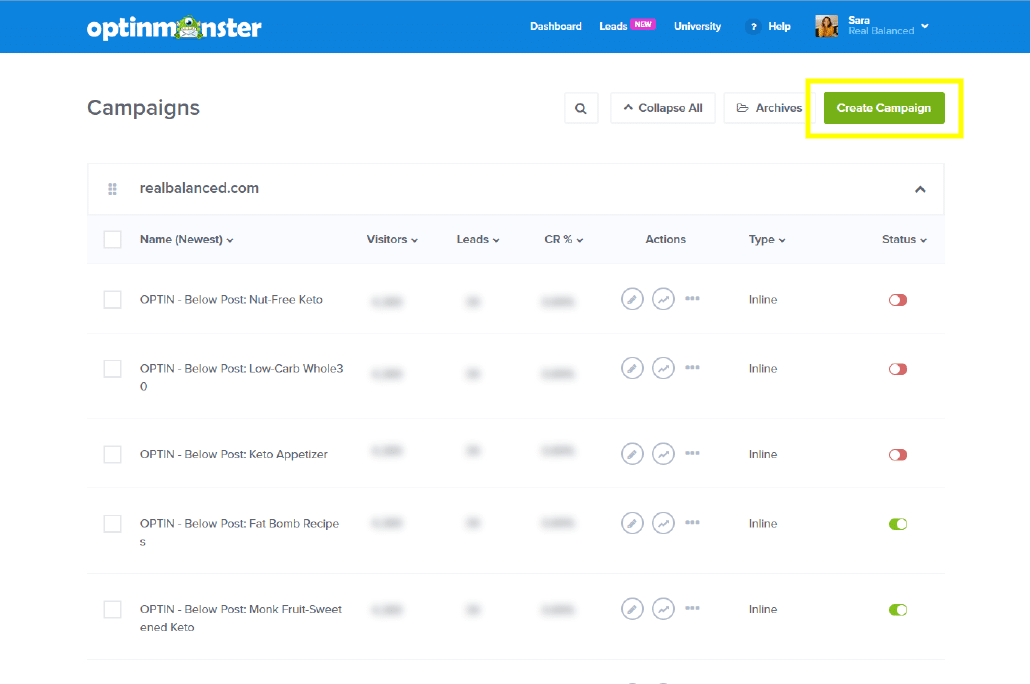Click Sara's profile avatar

click(x=826, y=26)
